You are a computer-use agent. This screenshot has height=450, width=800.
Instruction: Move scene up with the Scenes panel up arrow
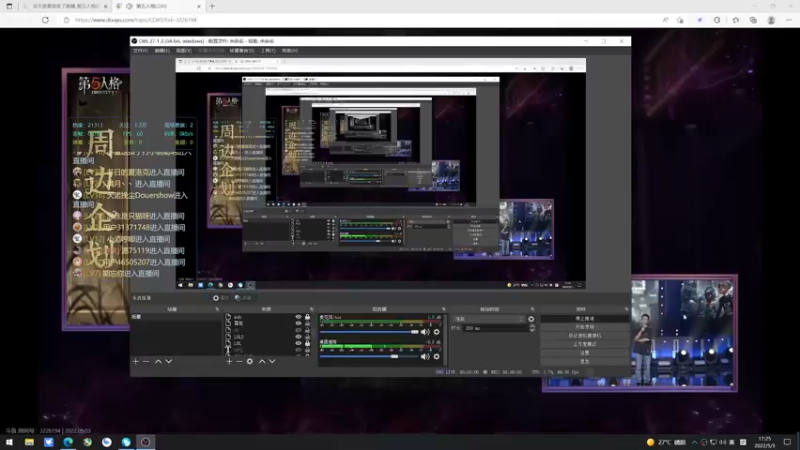click(158, 361)
